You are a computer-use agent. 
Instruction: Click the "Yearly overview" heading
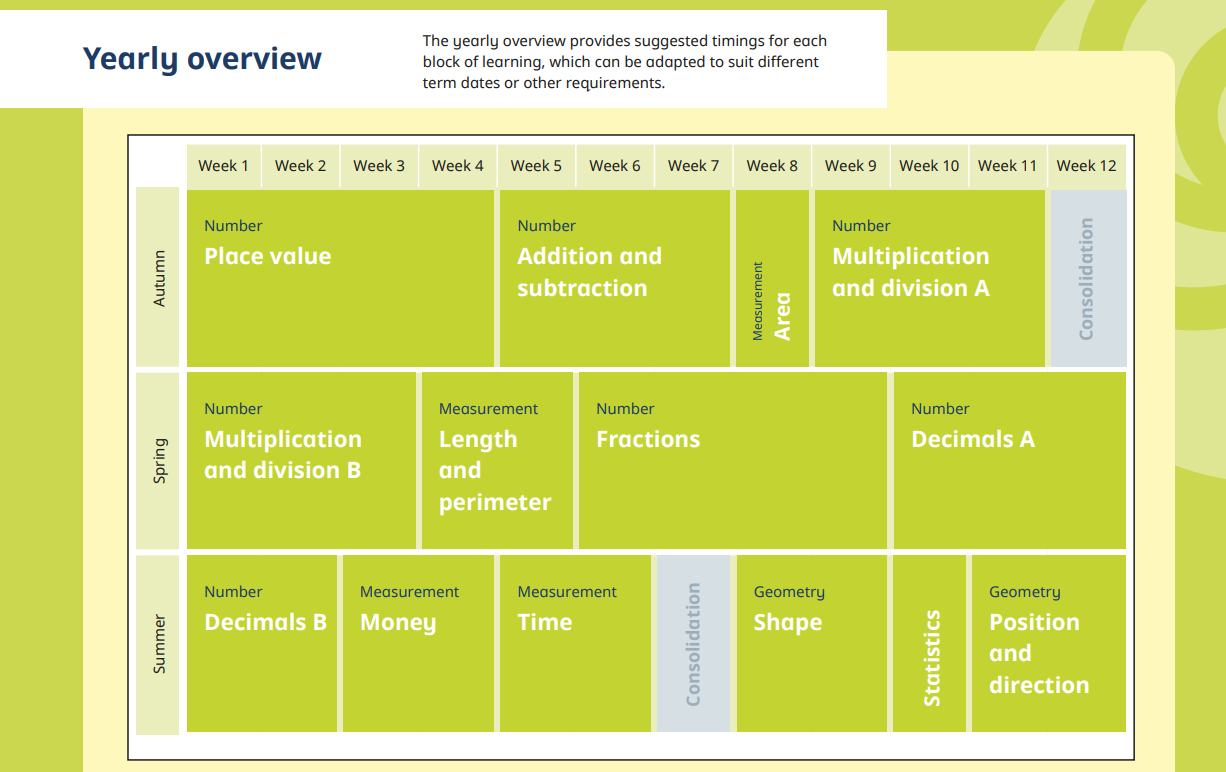click(x=202, y=59)
